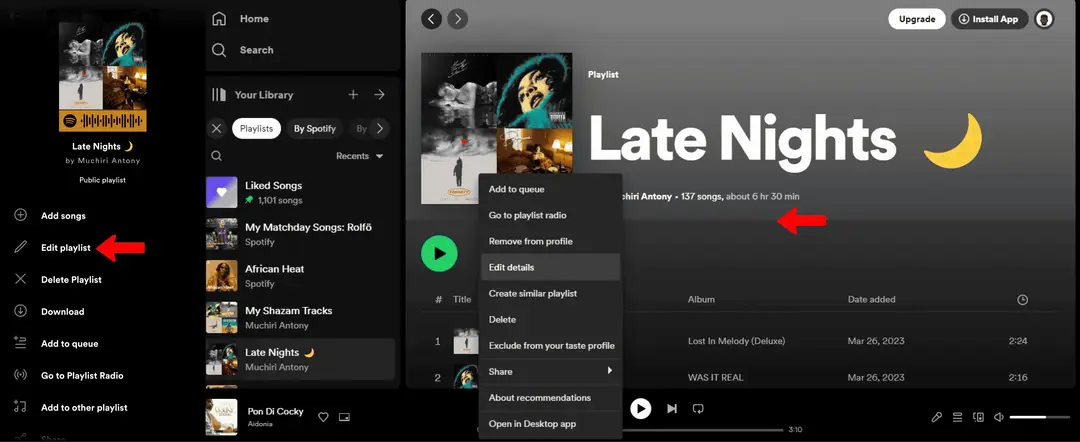Click Pon Di Cocky album thumbnail
This screenshot has width=1080, height=442.
[x=222, y=417]
